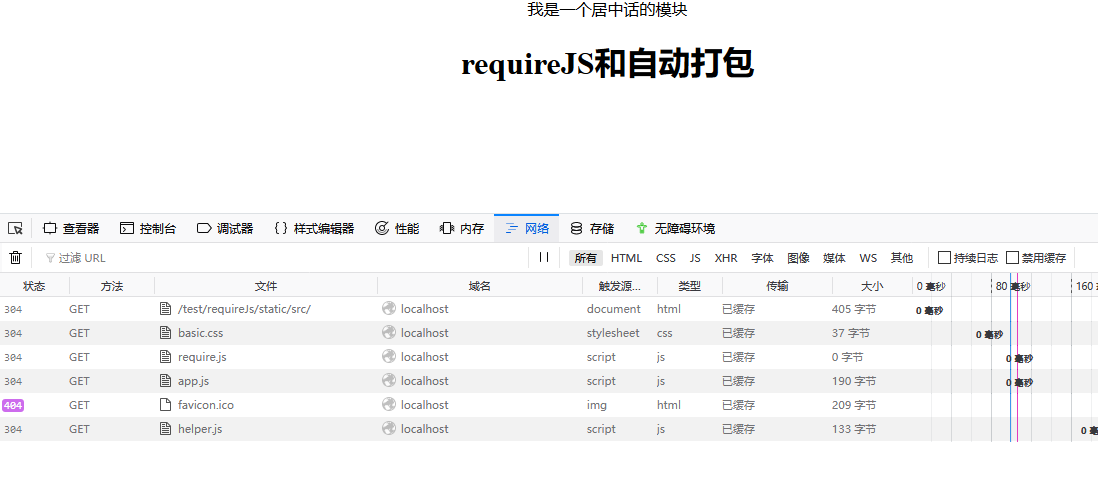Viewport: 1098px width, 477px height.
Task: Click globe icon in helper.js row
Action: click(x=389, y=429)
